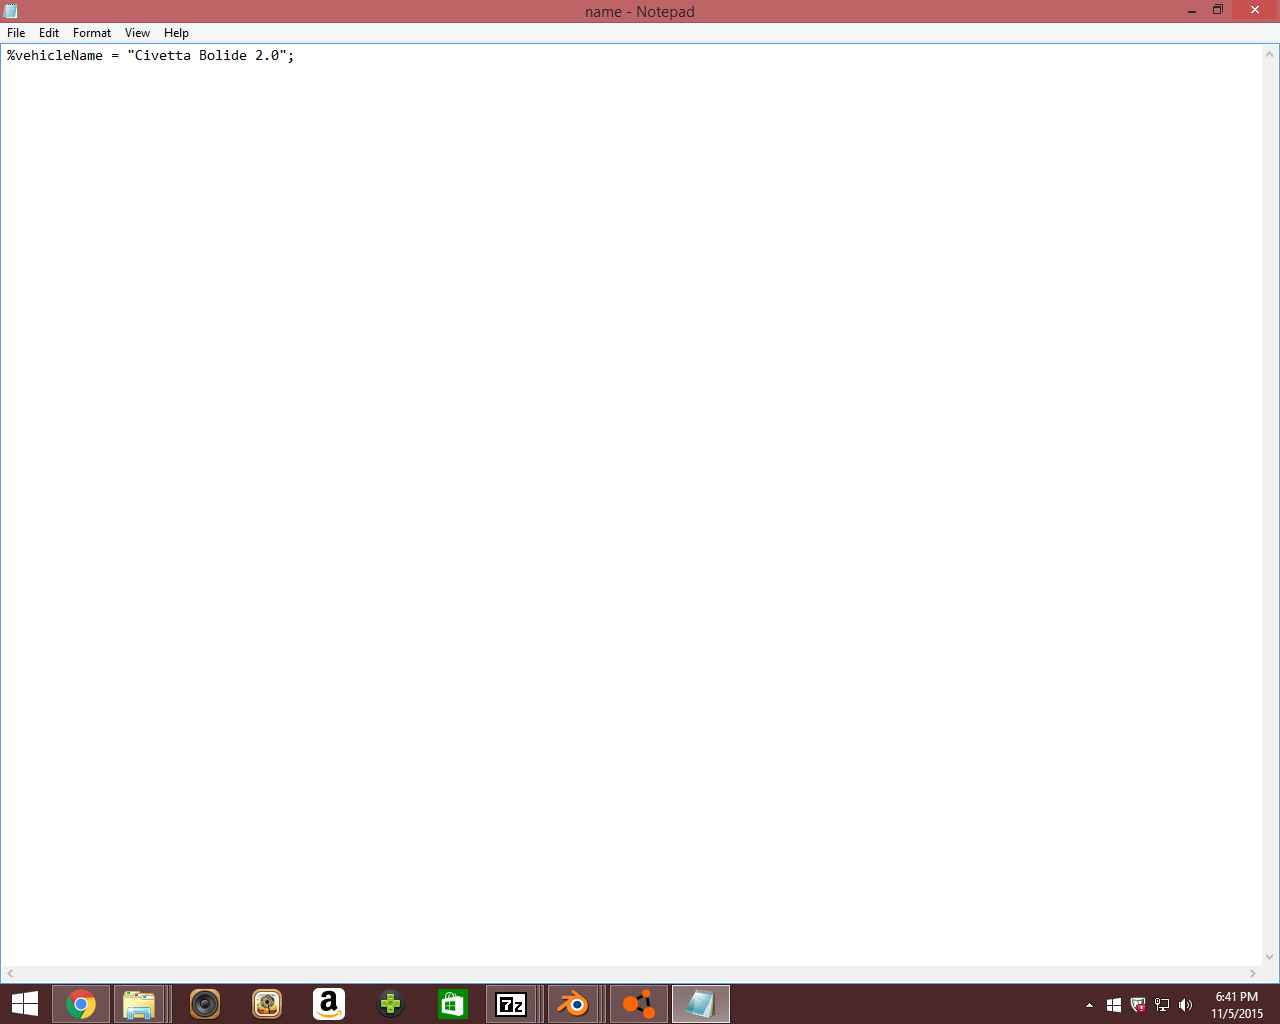Screen dimensions: 1280x1024
Task: Open 7-Zip from taskbar
Action: 512,1004
